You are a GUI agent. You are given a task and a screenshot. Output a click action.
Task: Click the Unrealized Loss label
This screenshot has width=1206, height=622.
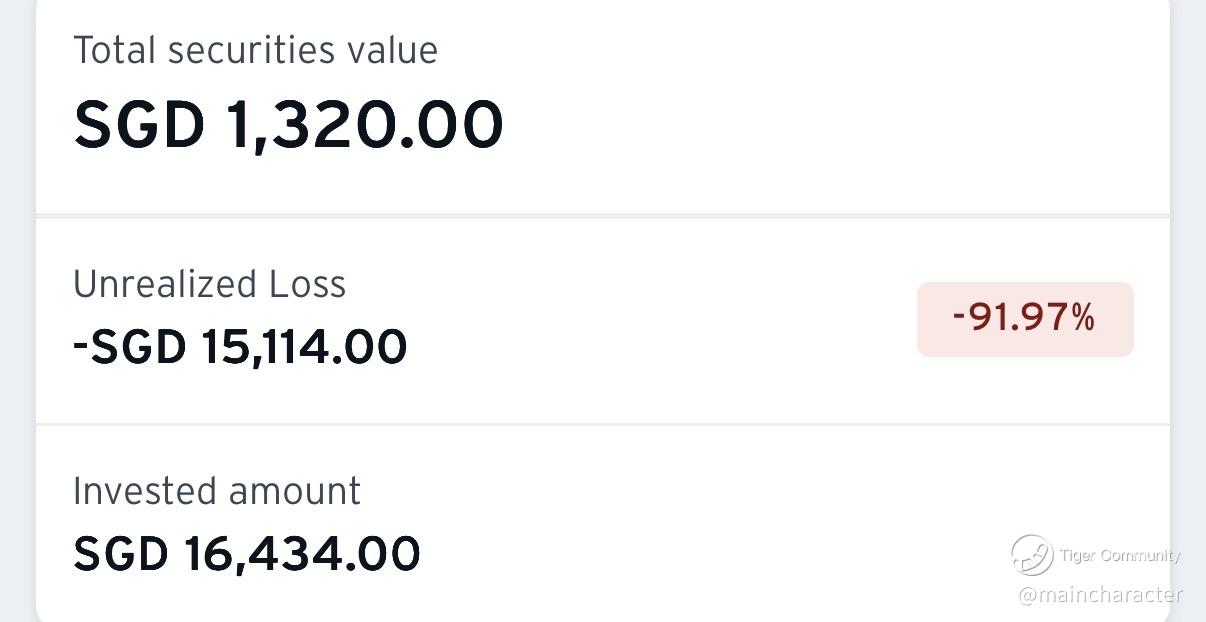coord(209,284)
